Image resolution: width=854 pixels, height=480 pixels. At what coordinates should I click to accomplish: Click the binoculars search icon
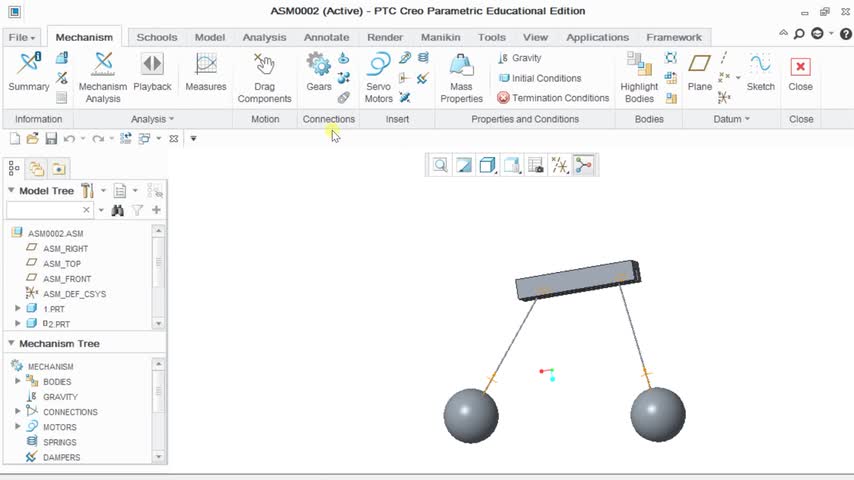point(117,210)
